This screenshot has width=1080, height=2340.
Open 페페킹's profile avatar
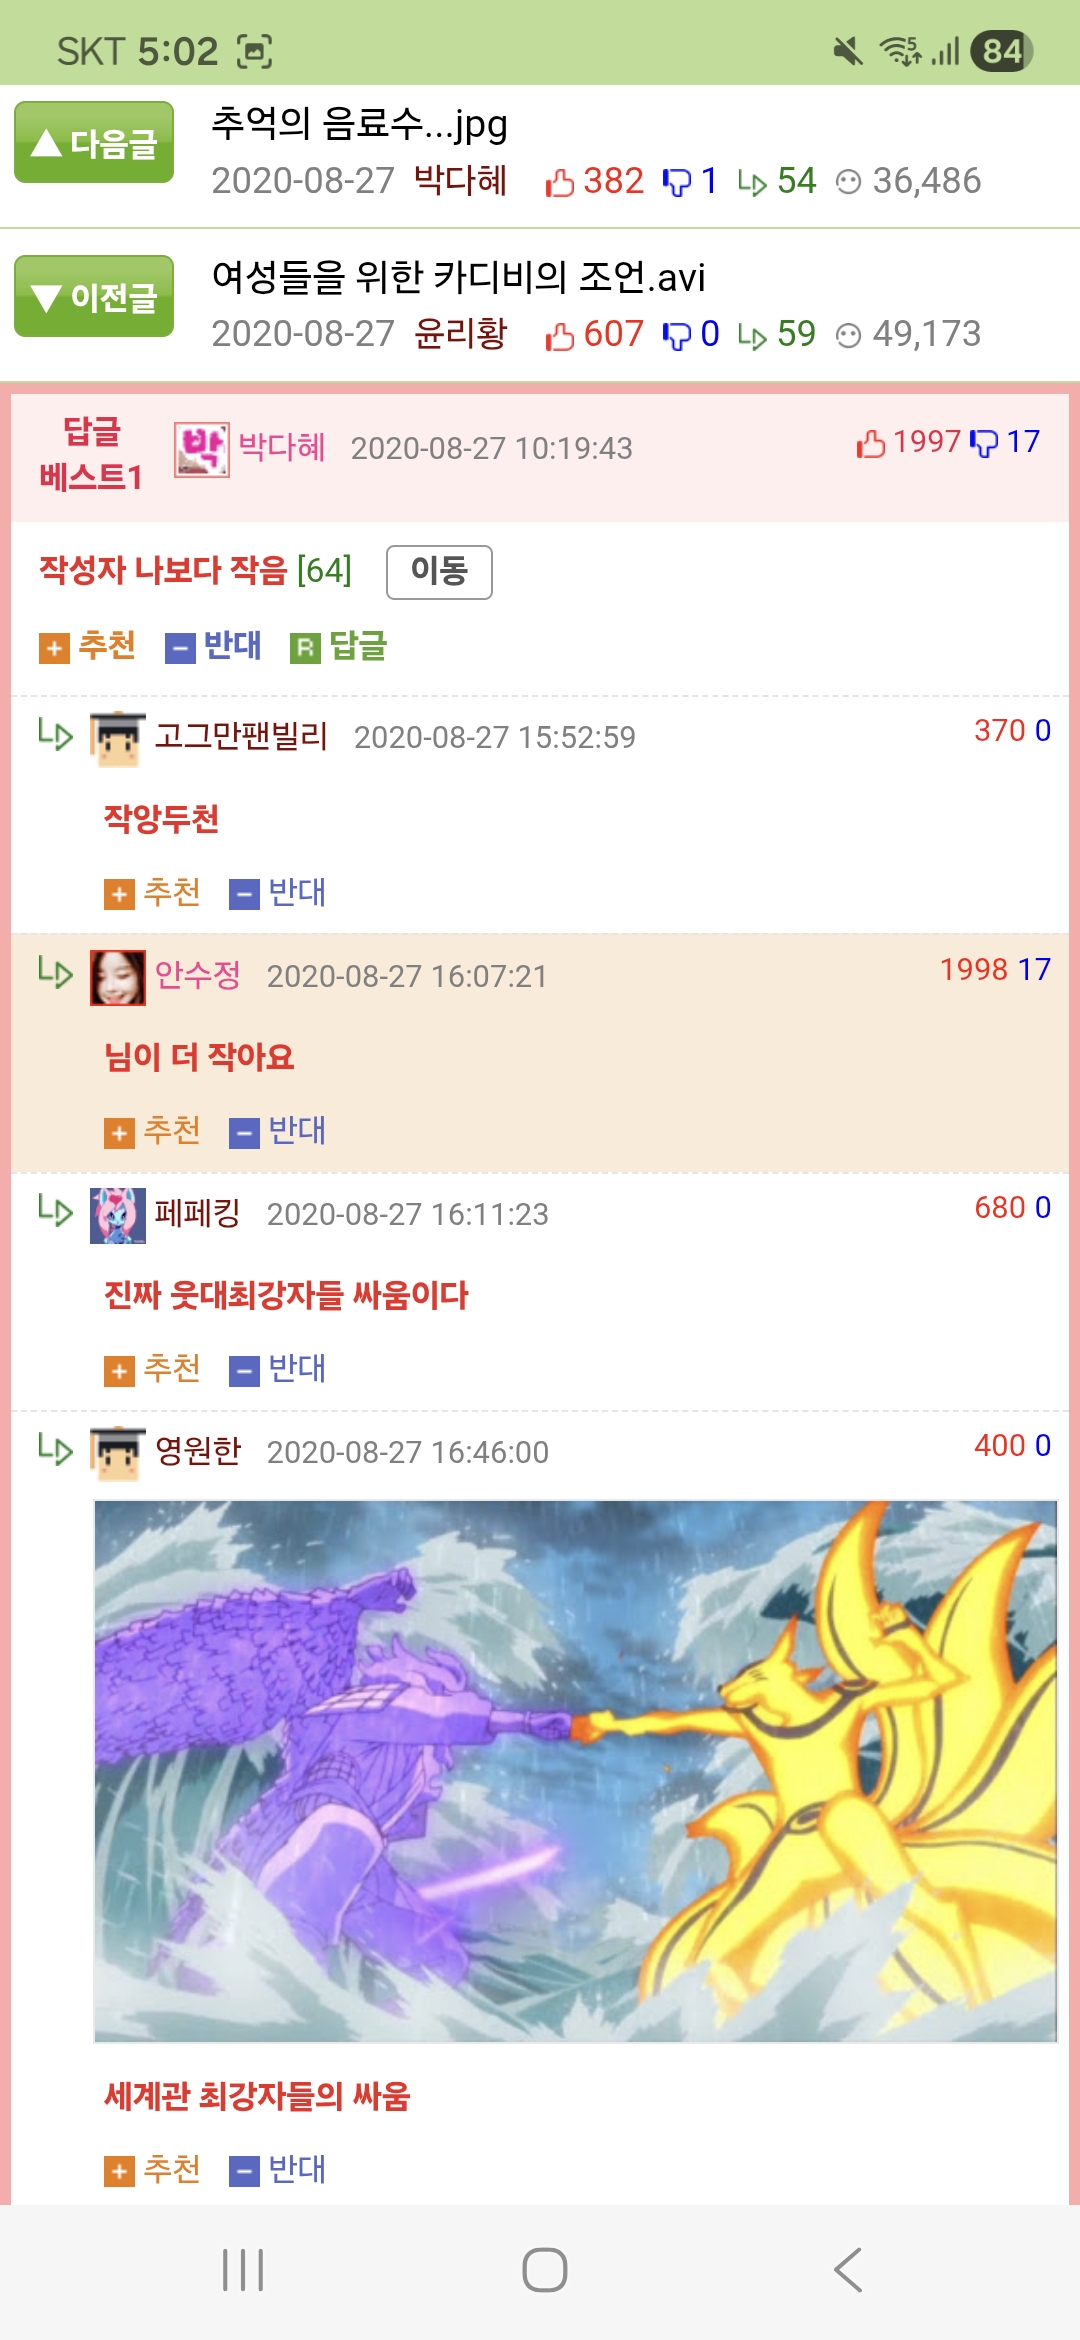pos(118,1215)
